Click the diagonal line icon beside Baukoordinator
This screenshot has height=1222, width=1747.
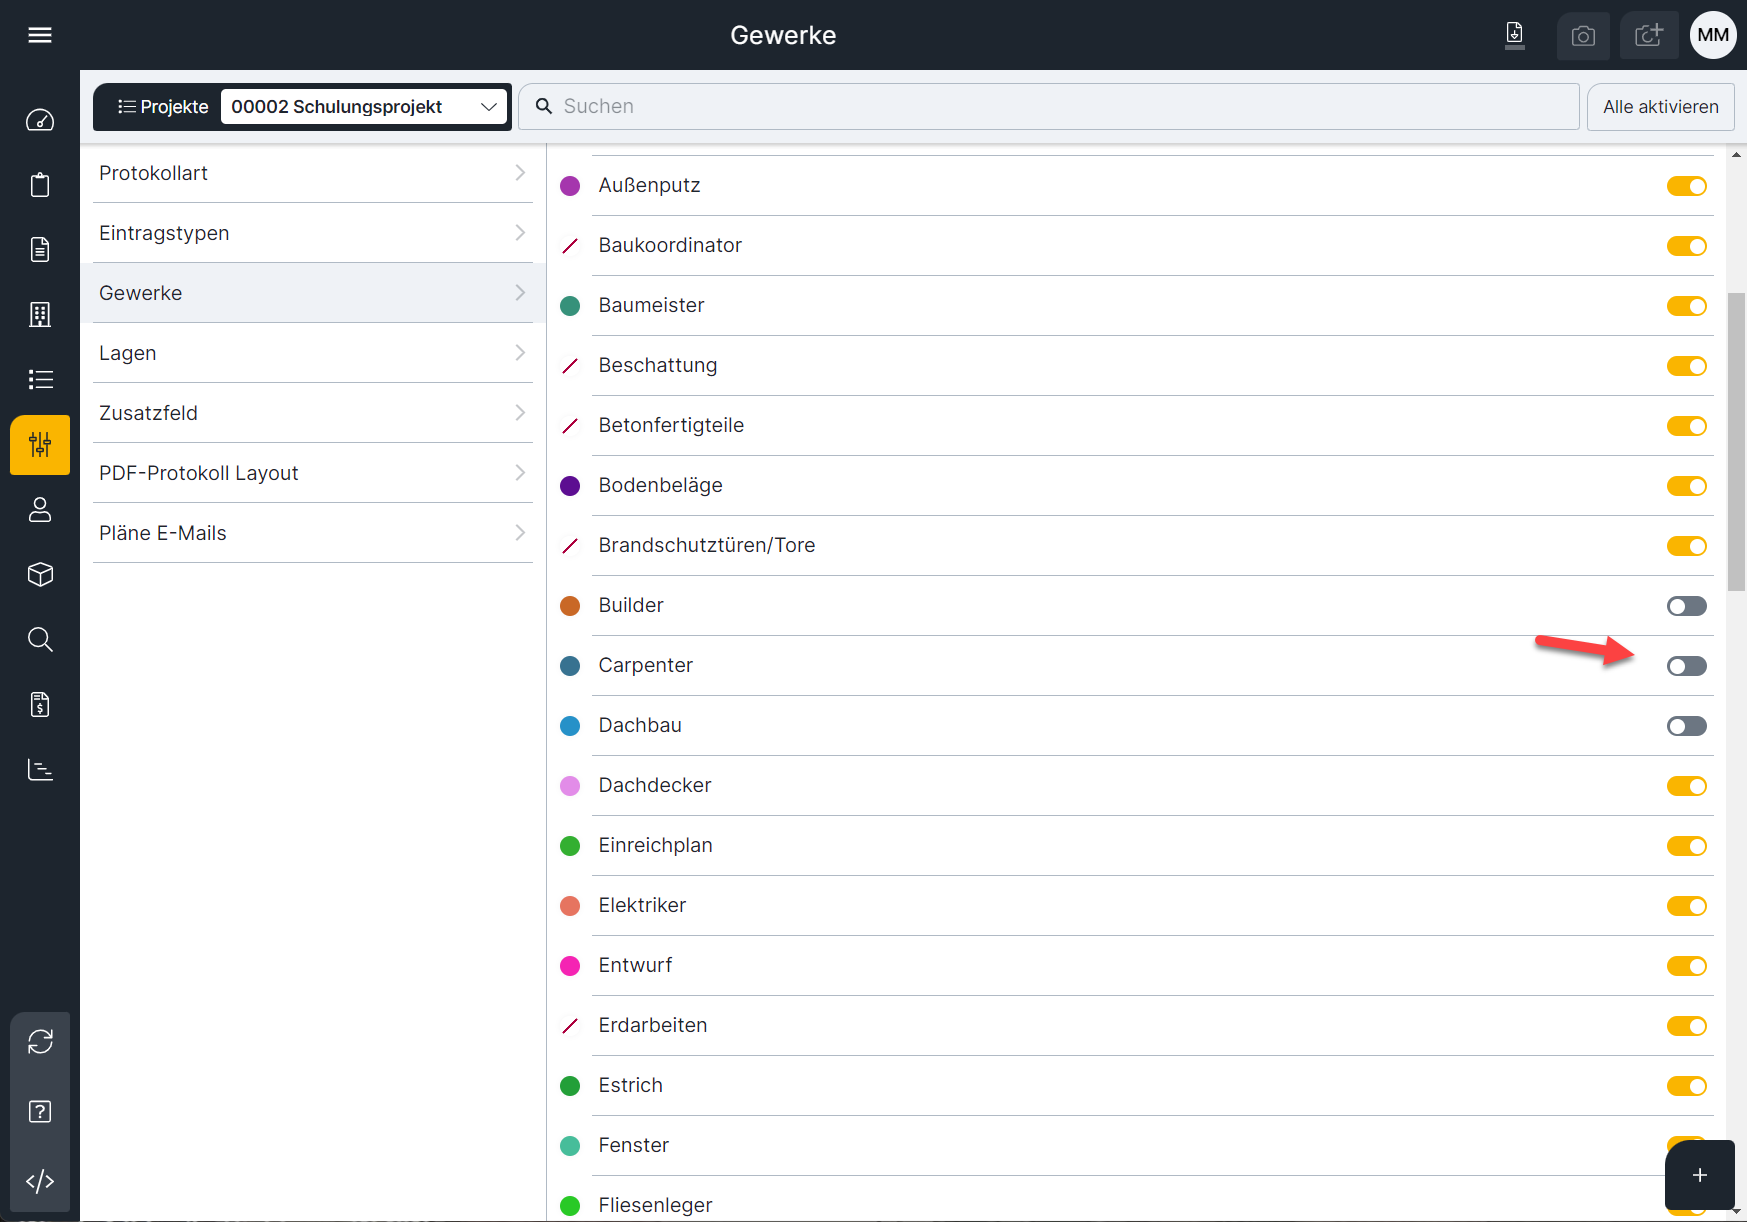pos(570,246)
